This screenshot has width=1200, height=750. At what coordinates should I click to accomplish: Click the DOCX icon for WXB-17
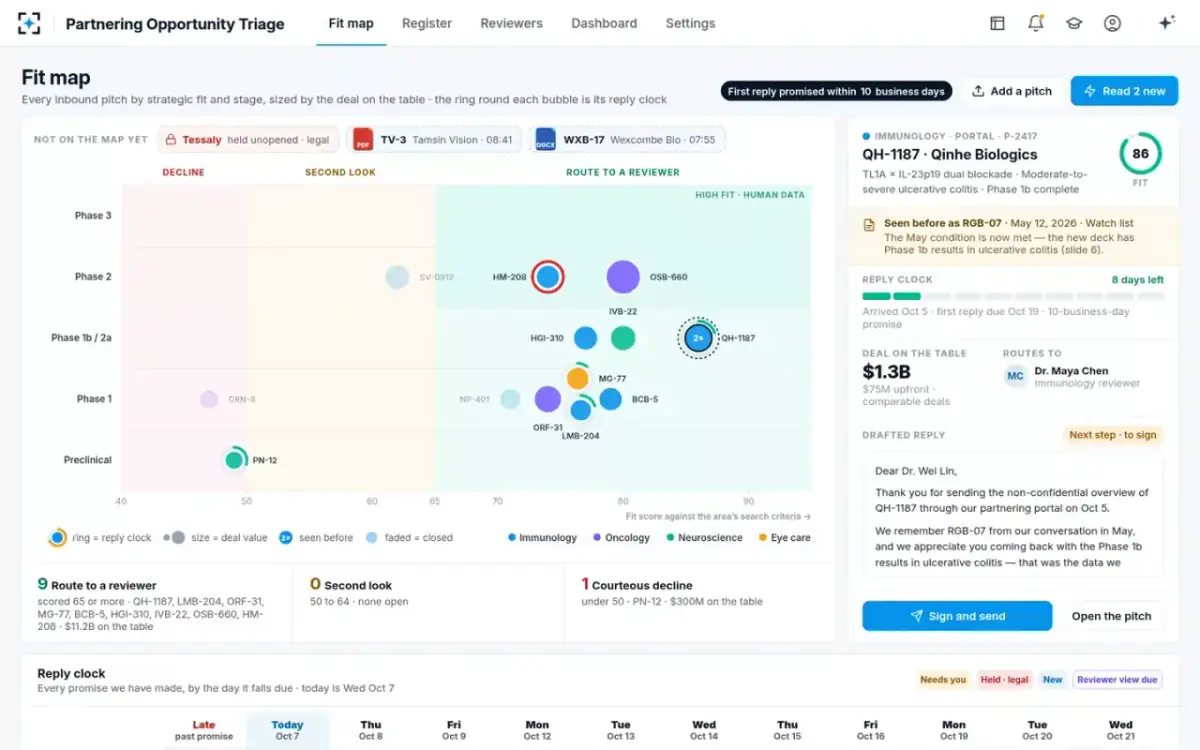click(545, 140)
